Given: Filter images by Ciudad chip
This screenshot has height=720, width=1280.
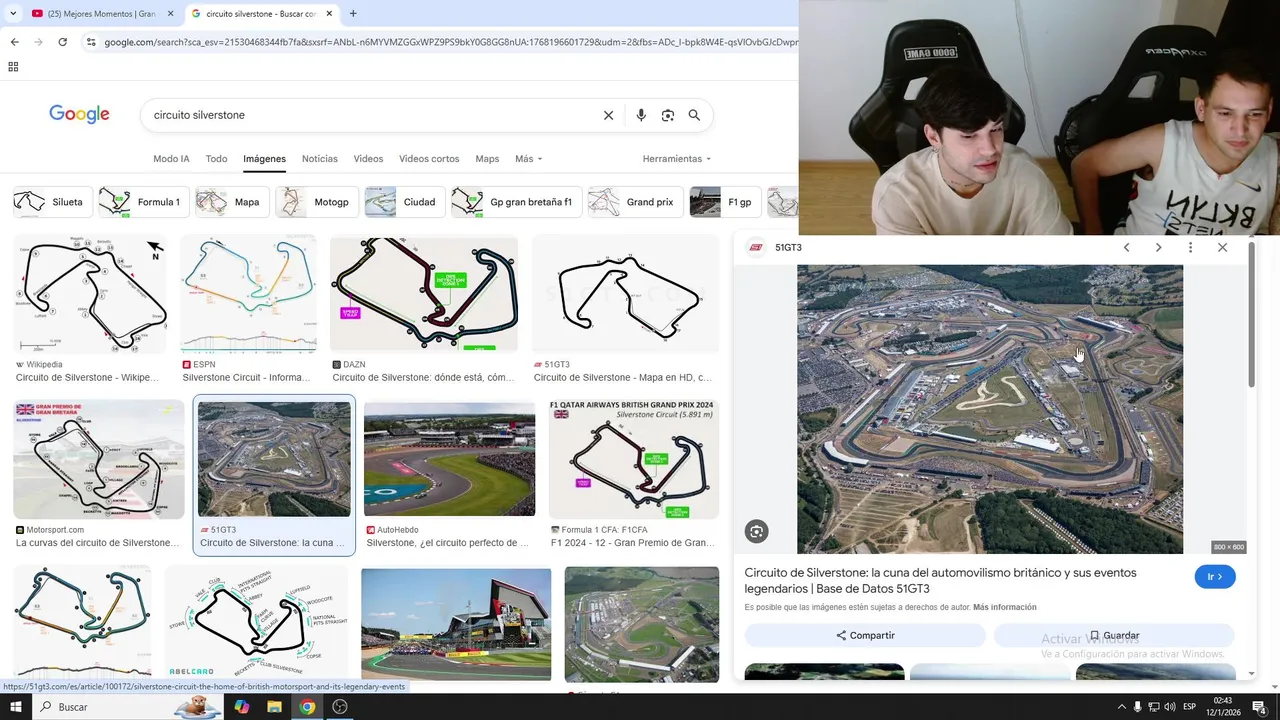Looking at the screenshot, I should point(405,202).
